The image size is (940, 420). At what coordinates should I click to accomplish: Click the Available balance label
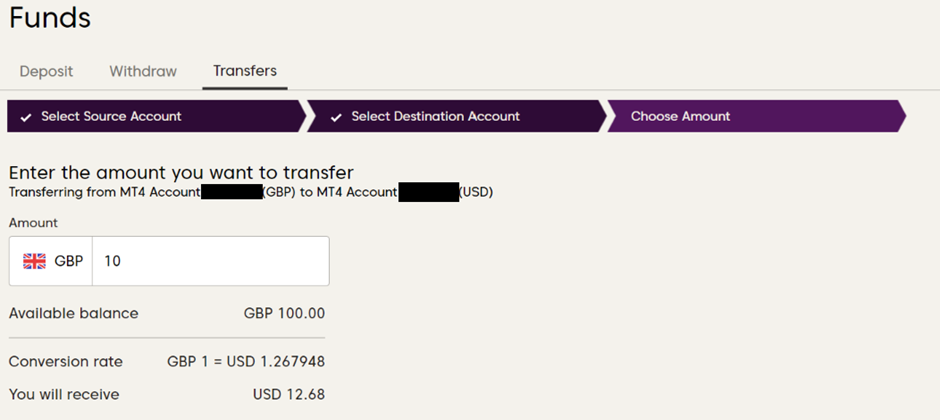[x=74, y=313]
